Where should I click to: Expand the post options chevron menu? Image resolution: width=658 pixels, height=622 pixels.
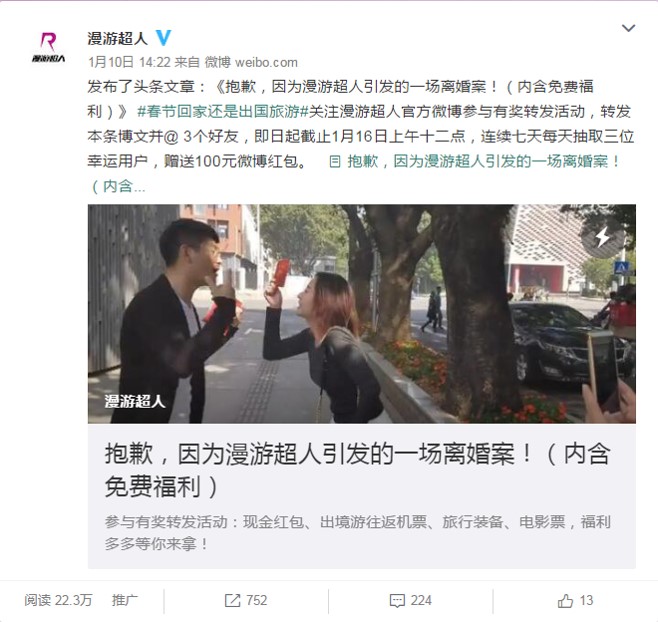click(x=628, y=28)
